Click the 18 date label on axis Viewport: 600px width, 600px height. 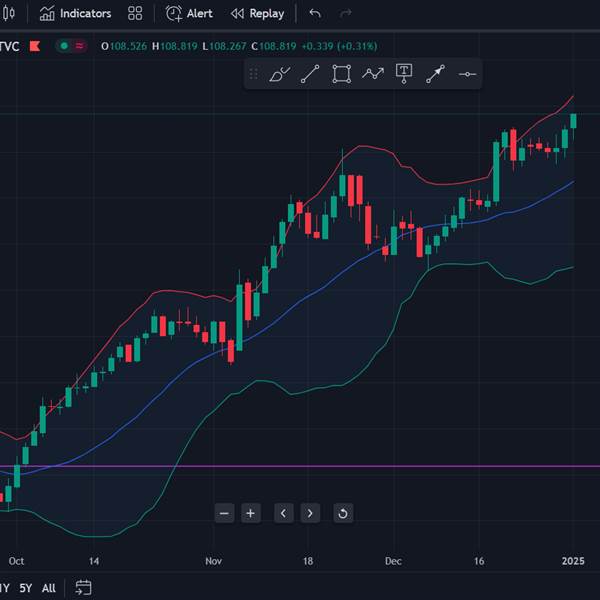pos(308,561)
